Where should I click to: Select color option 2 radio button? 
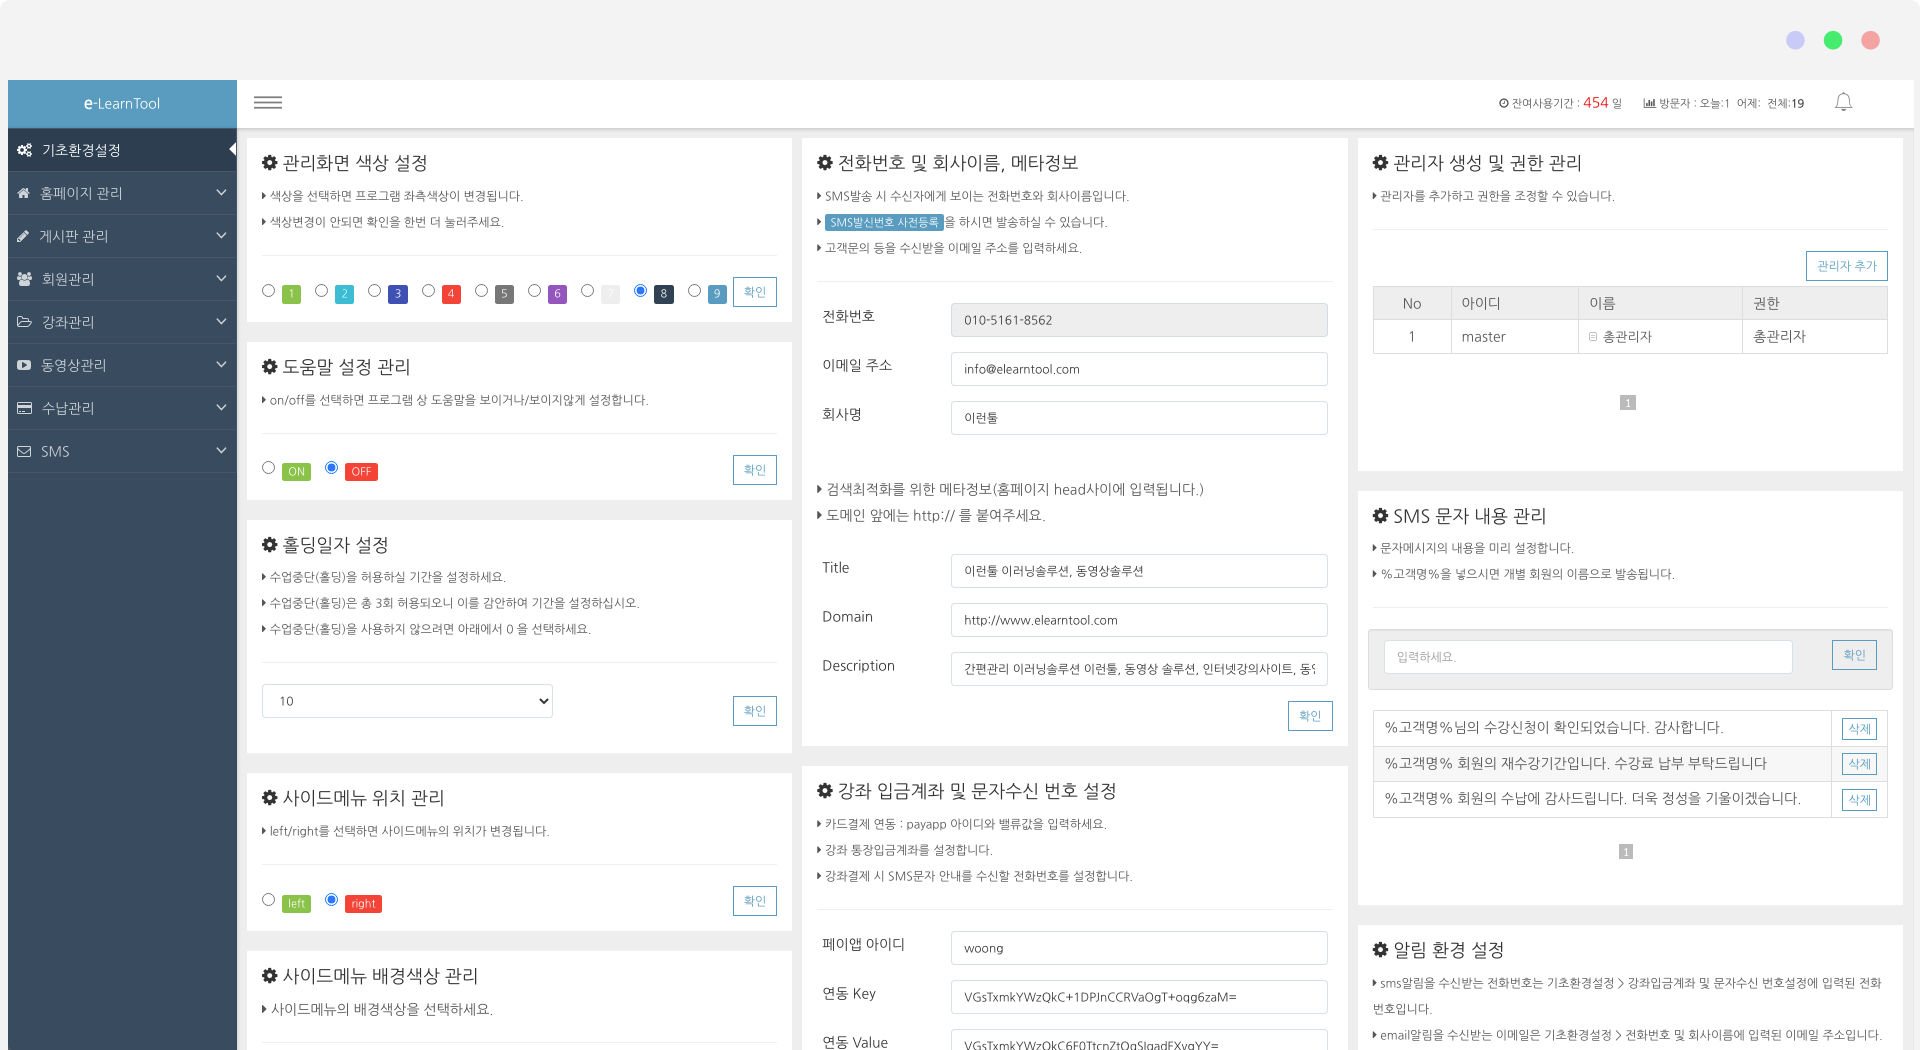321,291
